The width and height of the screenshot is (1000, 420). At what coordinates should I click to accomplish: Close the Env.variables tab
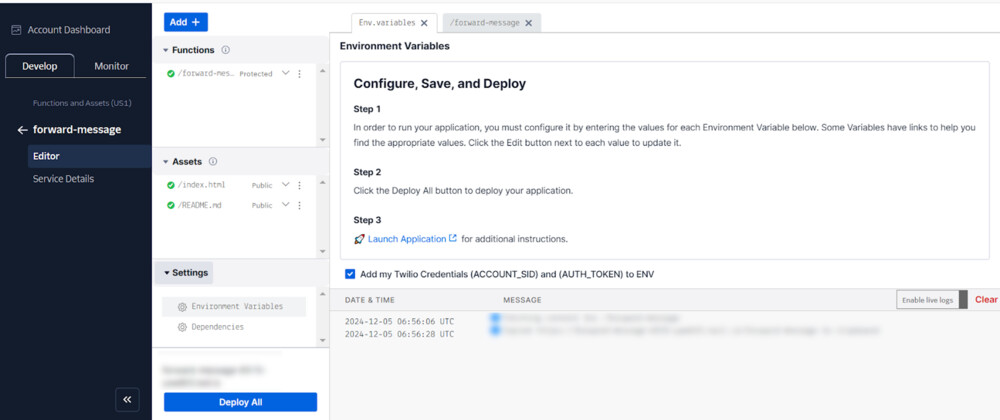[424, 23]
